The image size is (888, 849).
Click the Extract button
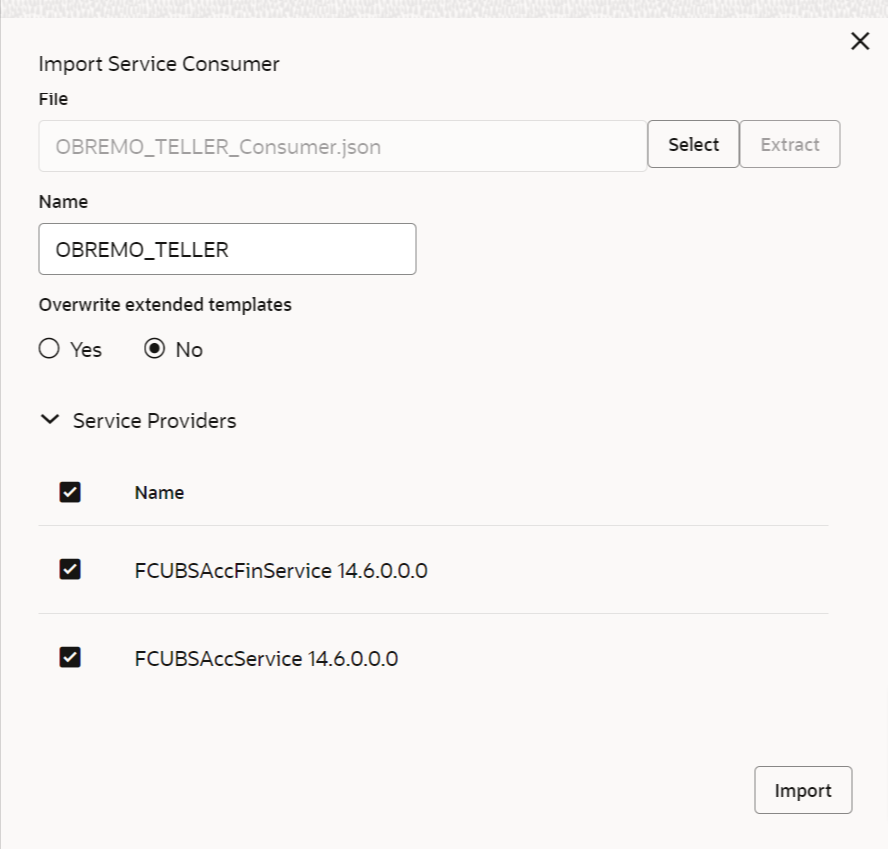(789, 144)
